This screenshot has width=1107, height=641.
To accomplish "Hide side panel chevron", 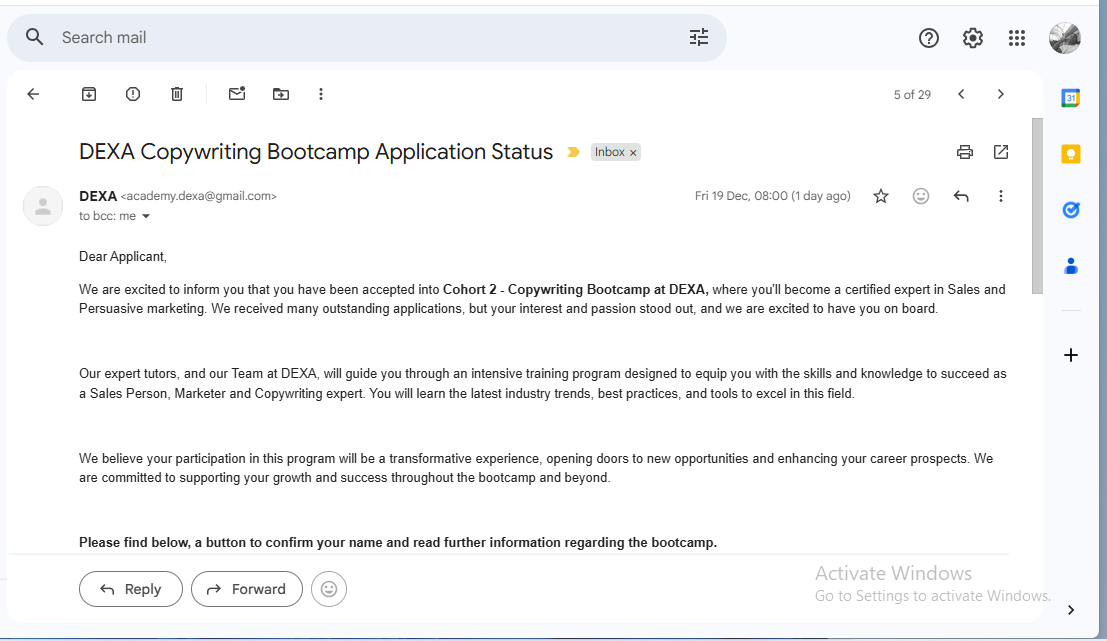I will (x=1071, y=610).
